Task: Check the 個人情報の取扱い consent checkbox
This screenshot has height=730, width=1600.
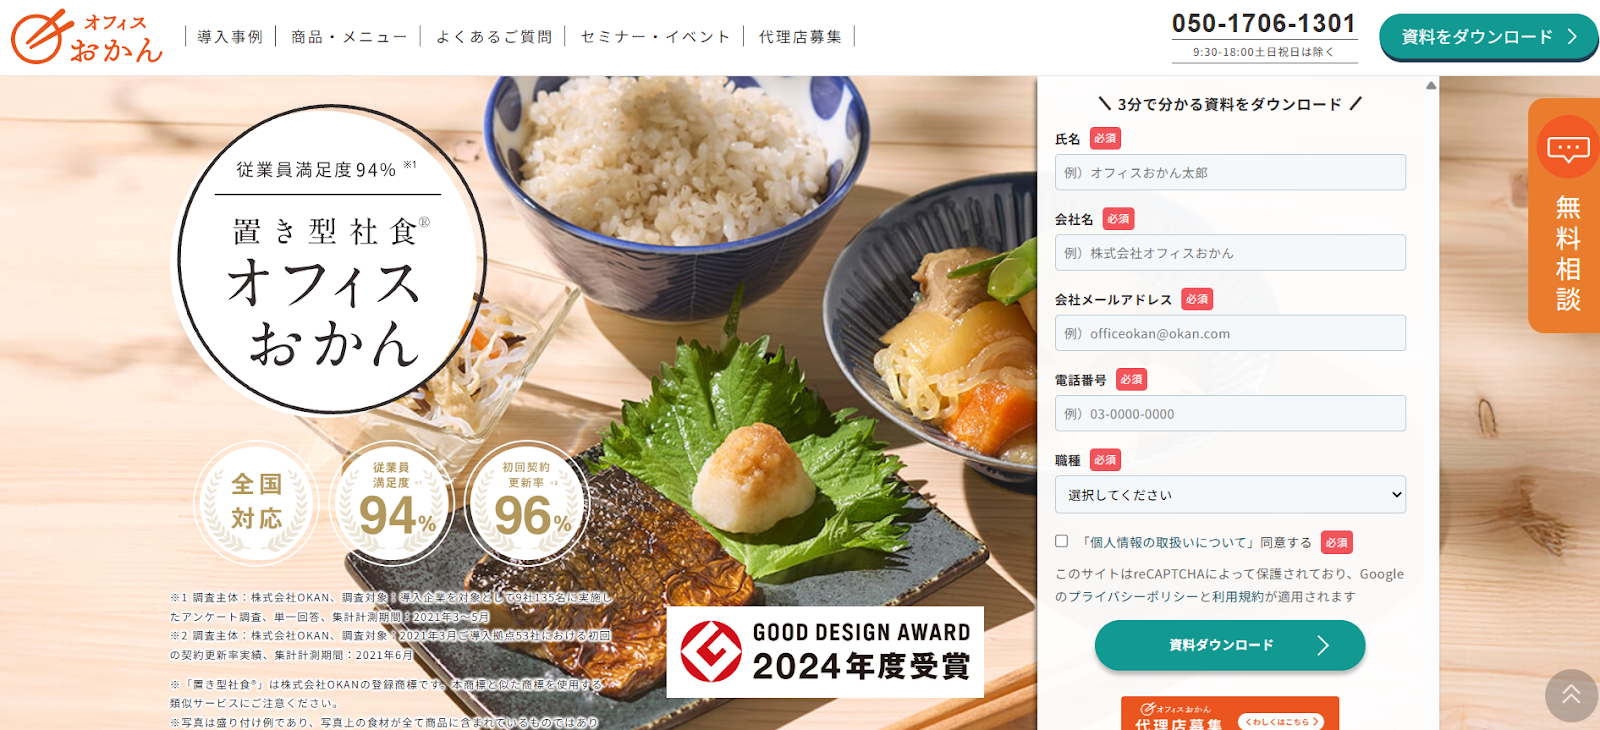Action: click(x=1062, y=541)
